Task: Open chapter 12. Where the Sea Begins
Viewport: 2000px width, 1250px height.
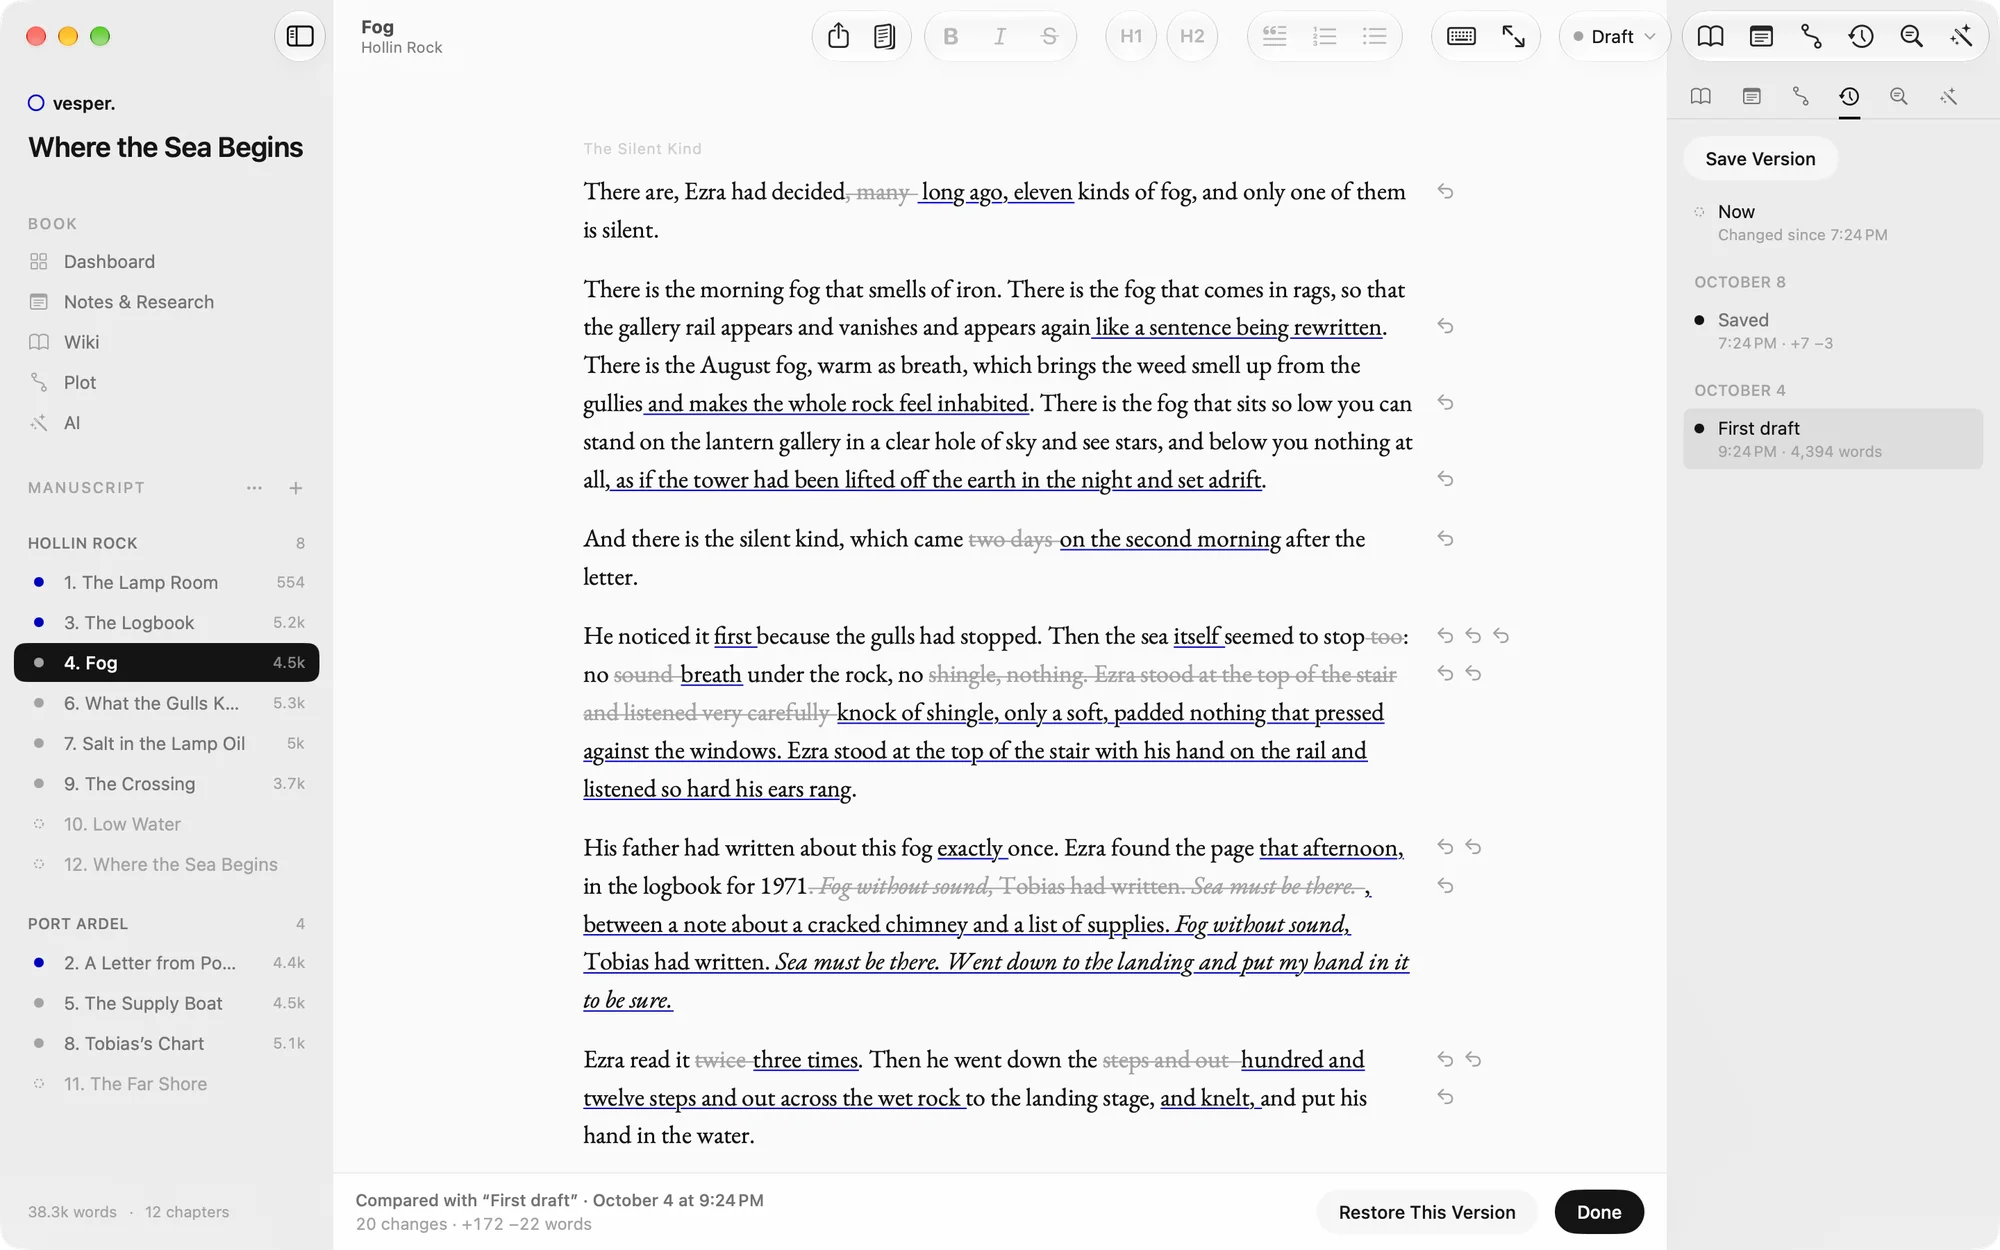Action: pyautogui.click(x=166, y=864)
